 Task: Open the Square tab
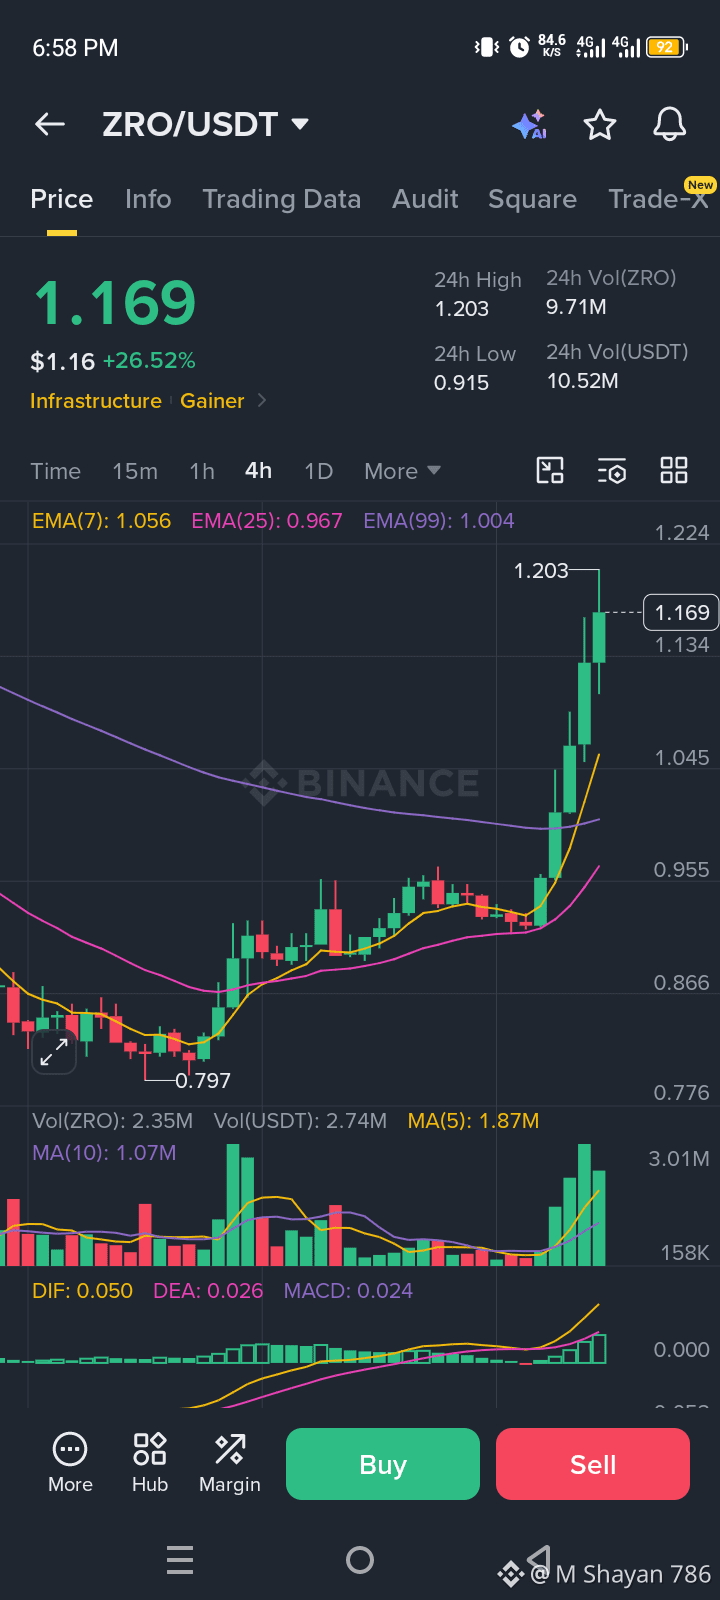(x=532, y=199)
